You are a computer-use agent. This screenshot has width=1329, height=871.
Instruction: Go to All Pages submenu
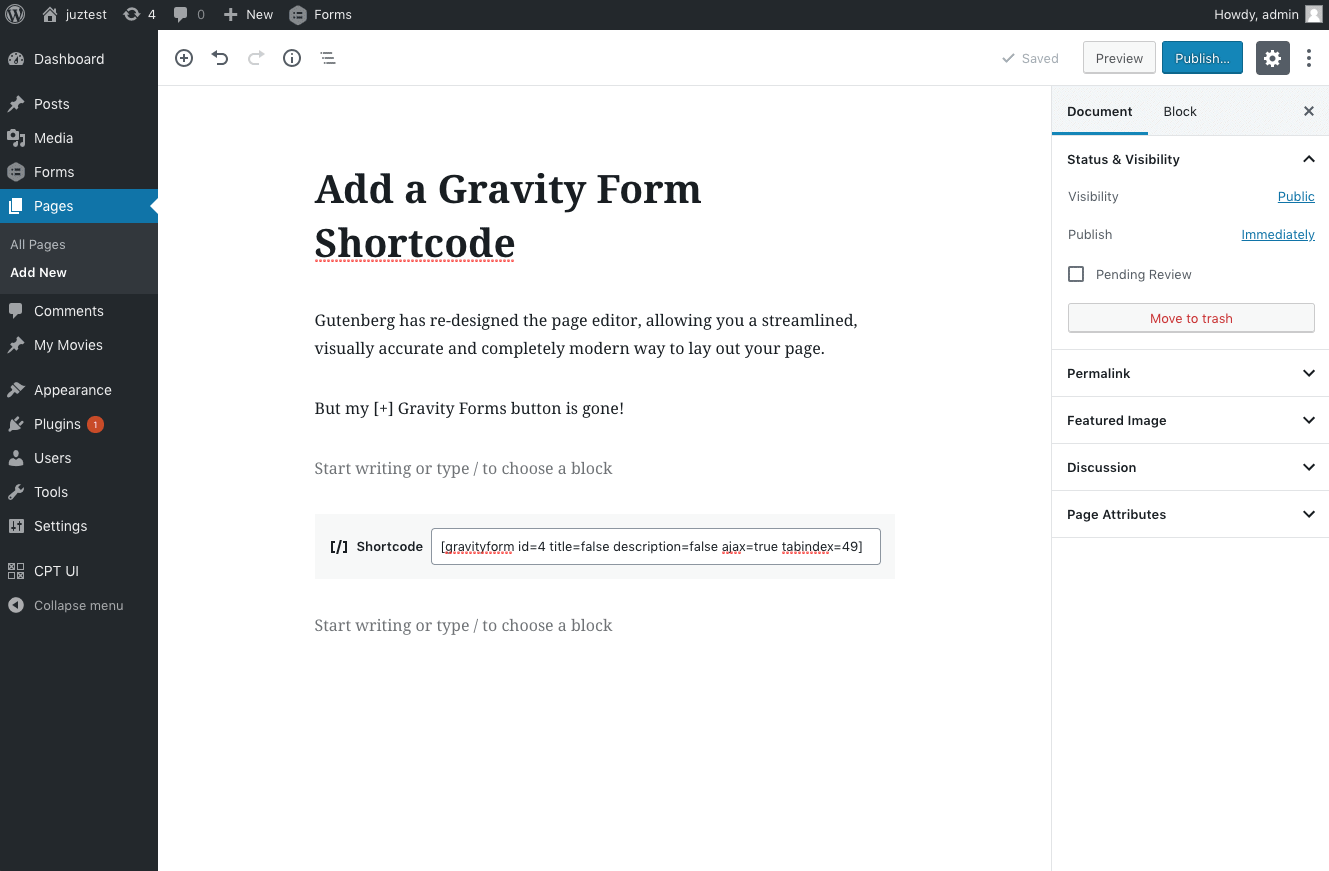[x=38, y=244]
